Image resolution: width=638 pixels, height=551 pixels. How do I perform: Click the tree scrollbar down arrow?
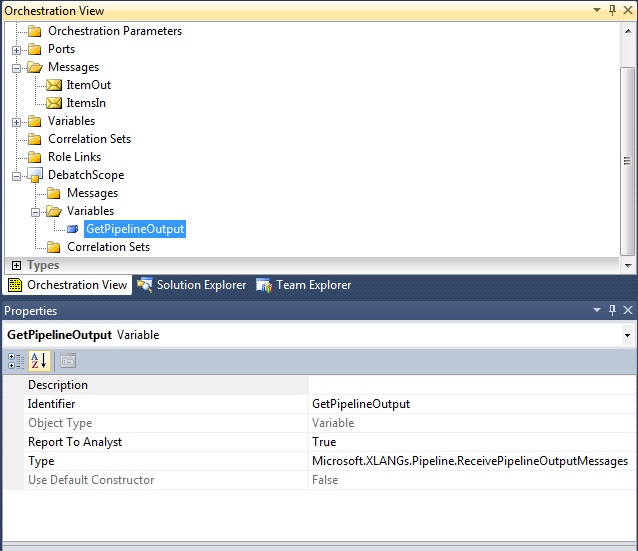point(628,266)
